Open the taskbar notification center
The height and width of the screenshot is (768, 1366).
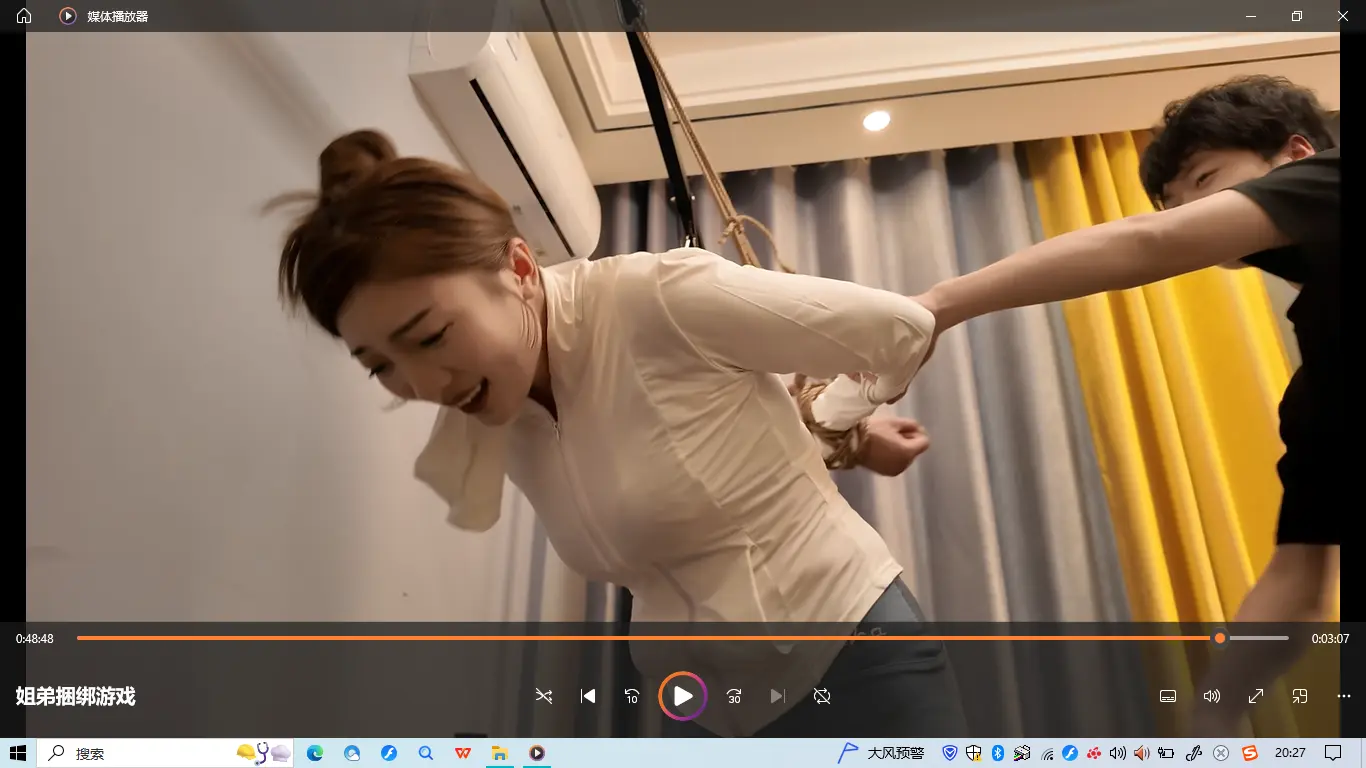(1333, 753)
